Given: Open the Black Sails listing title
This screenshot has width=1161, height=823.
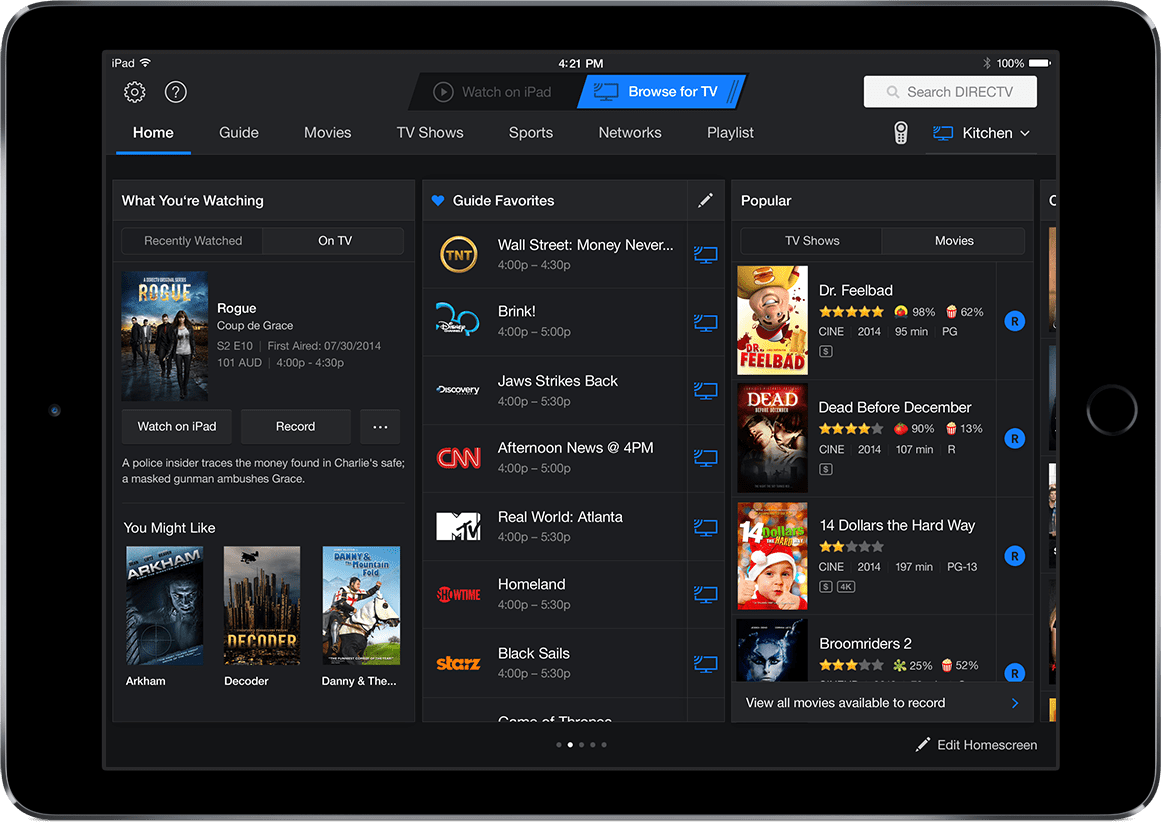Looking at the screenshot, I should [x=533, y=654].
